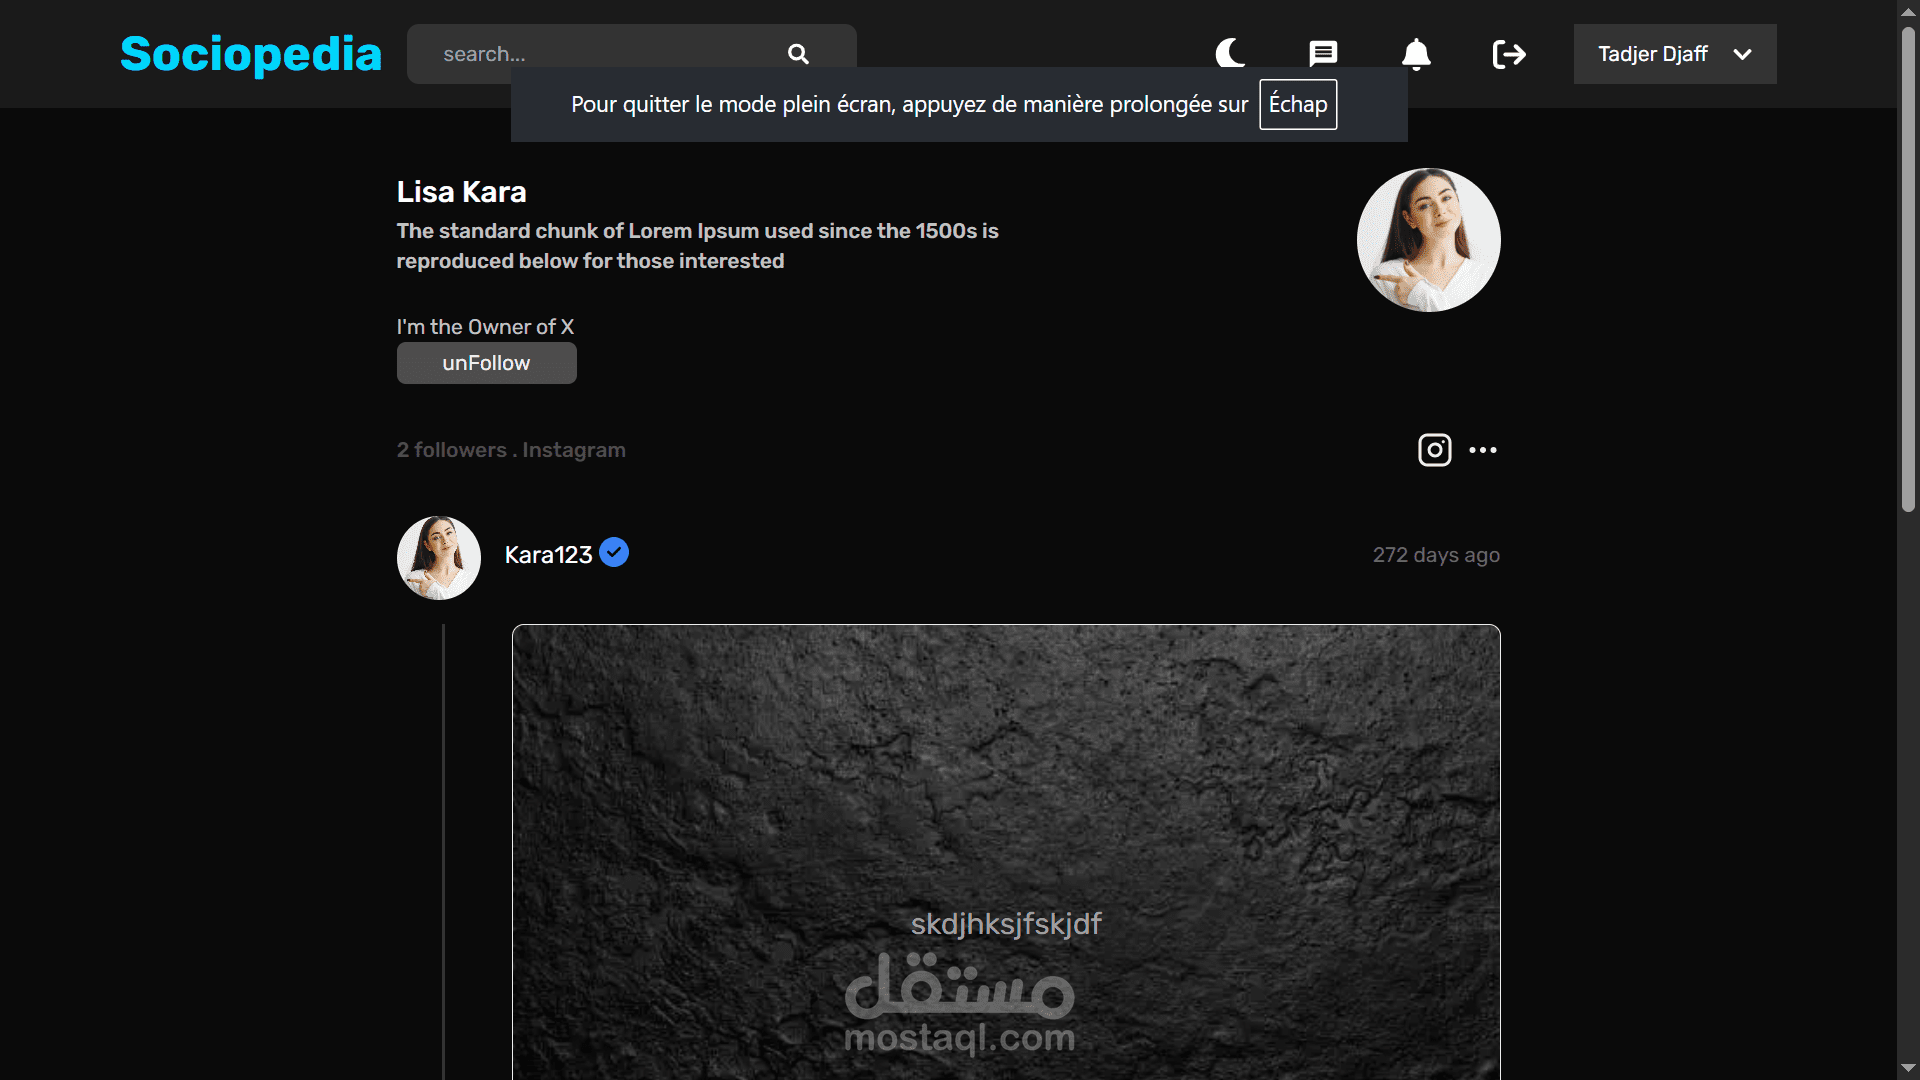Click '2 followers . Instagram' text
Viewport: 1920px width, 1080px height.
(x=511, y=450)
